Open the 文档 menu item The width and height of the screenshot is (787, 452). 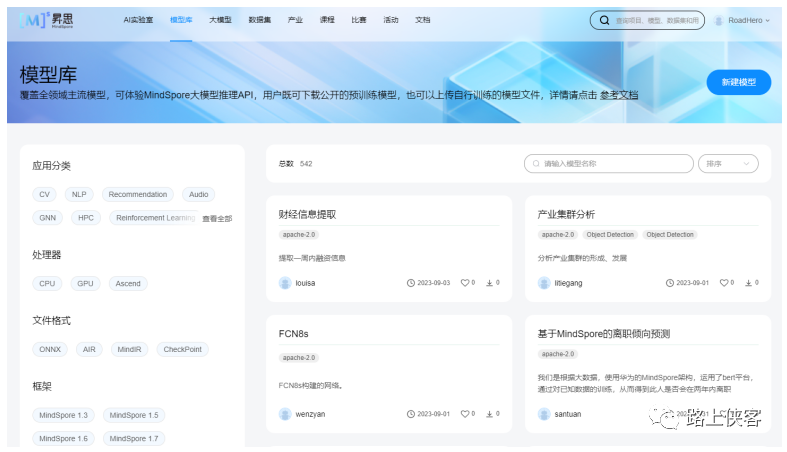422,20
